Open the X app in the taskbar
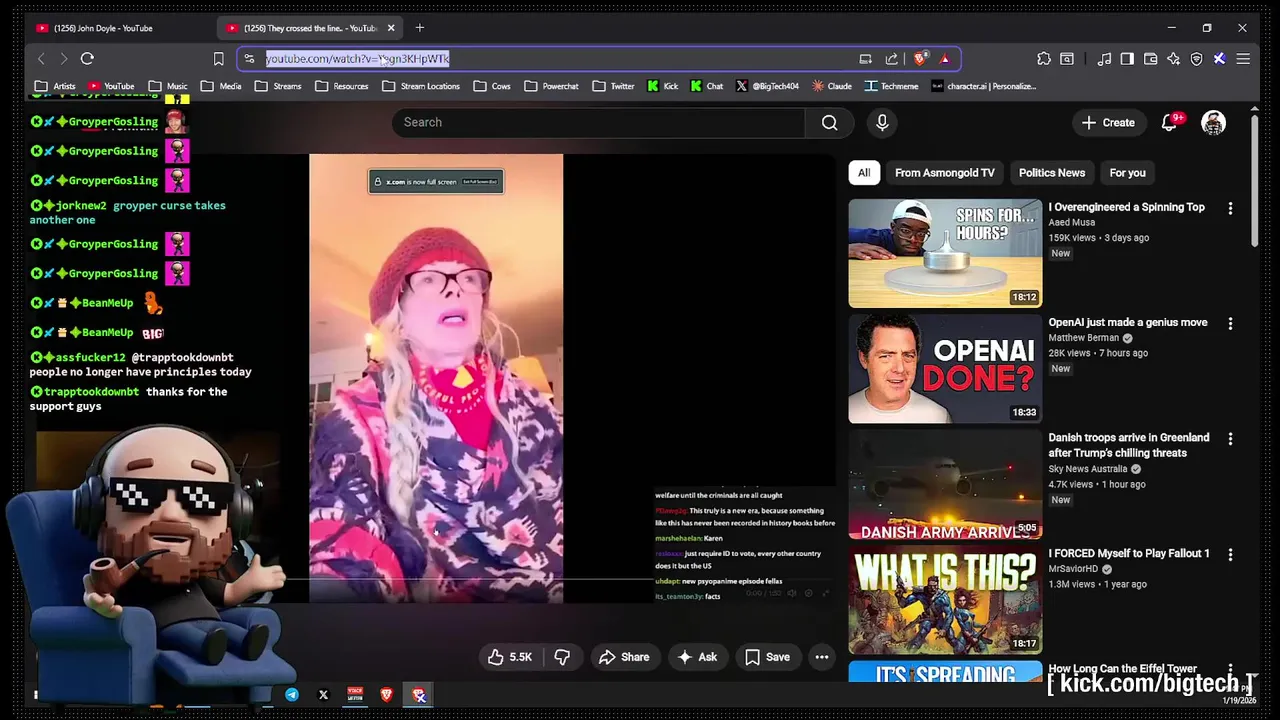1280x720 pixels. (x=323, y=695)
